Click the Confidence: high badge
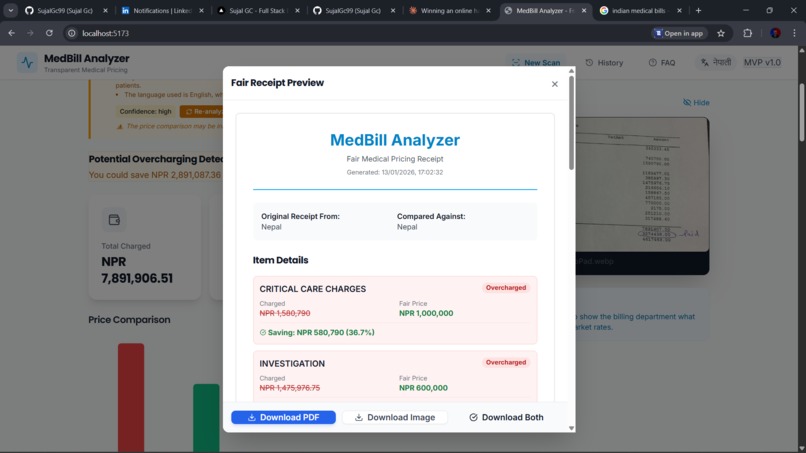Viewport: 806px width, 453px height. pos(145,112)
